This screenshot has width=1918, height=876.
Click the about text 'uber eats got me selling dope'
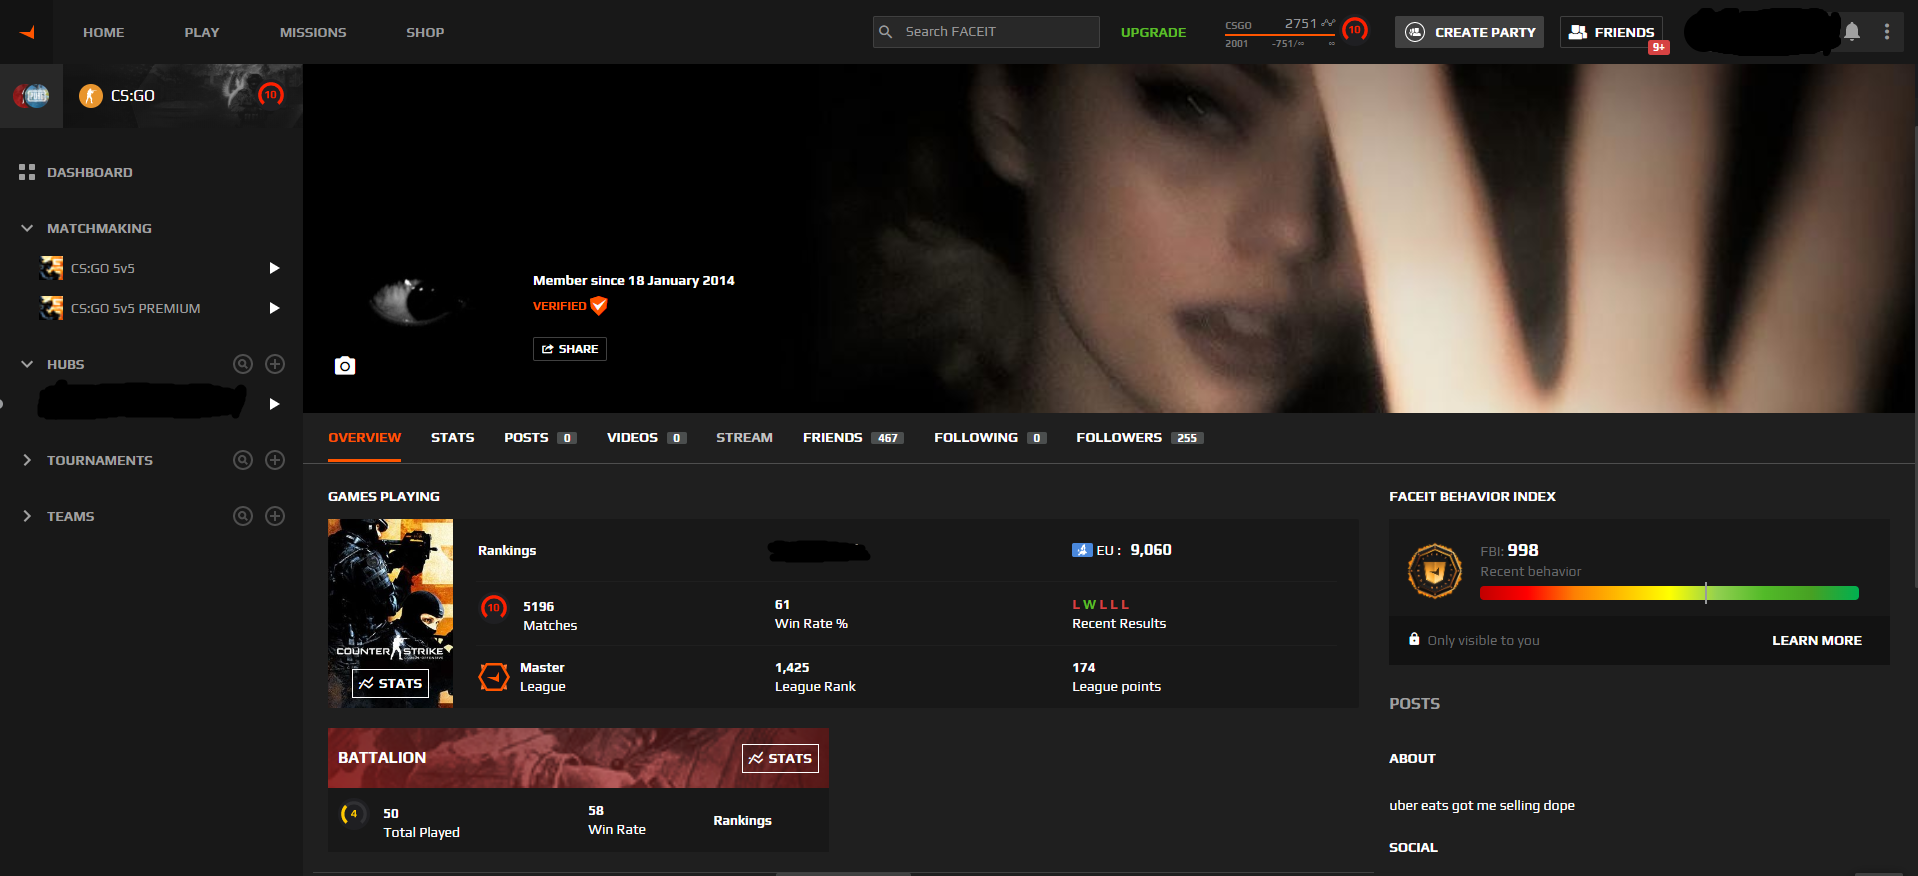tap(1482, 805)
